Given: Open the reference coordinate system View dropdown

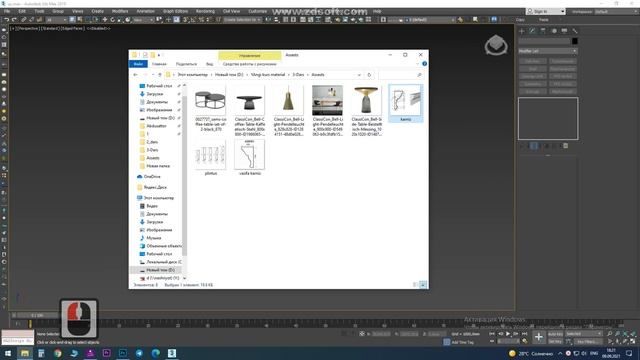Looking at the screenshot, I should click(143, 20).
